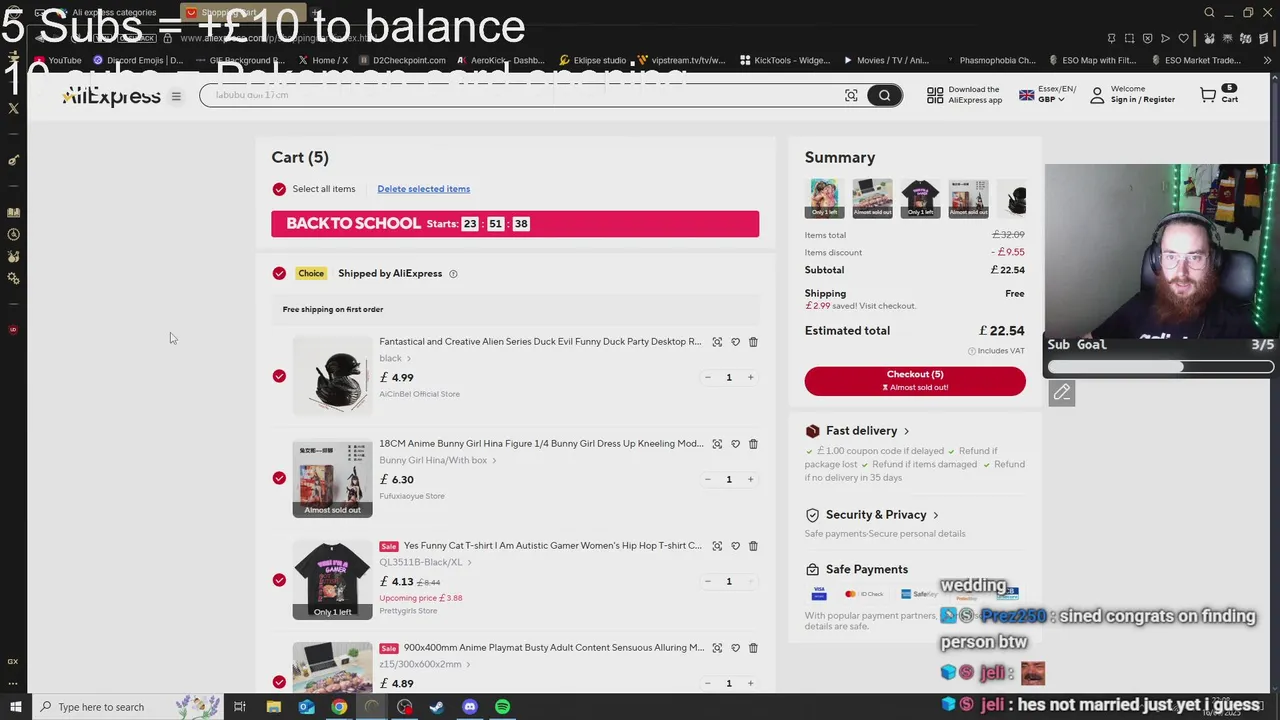Delete the Anime Playmat item

753,648
